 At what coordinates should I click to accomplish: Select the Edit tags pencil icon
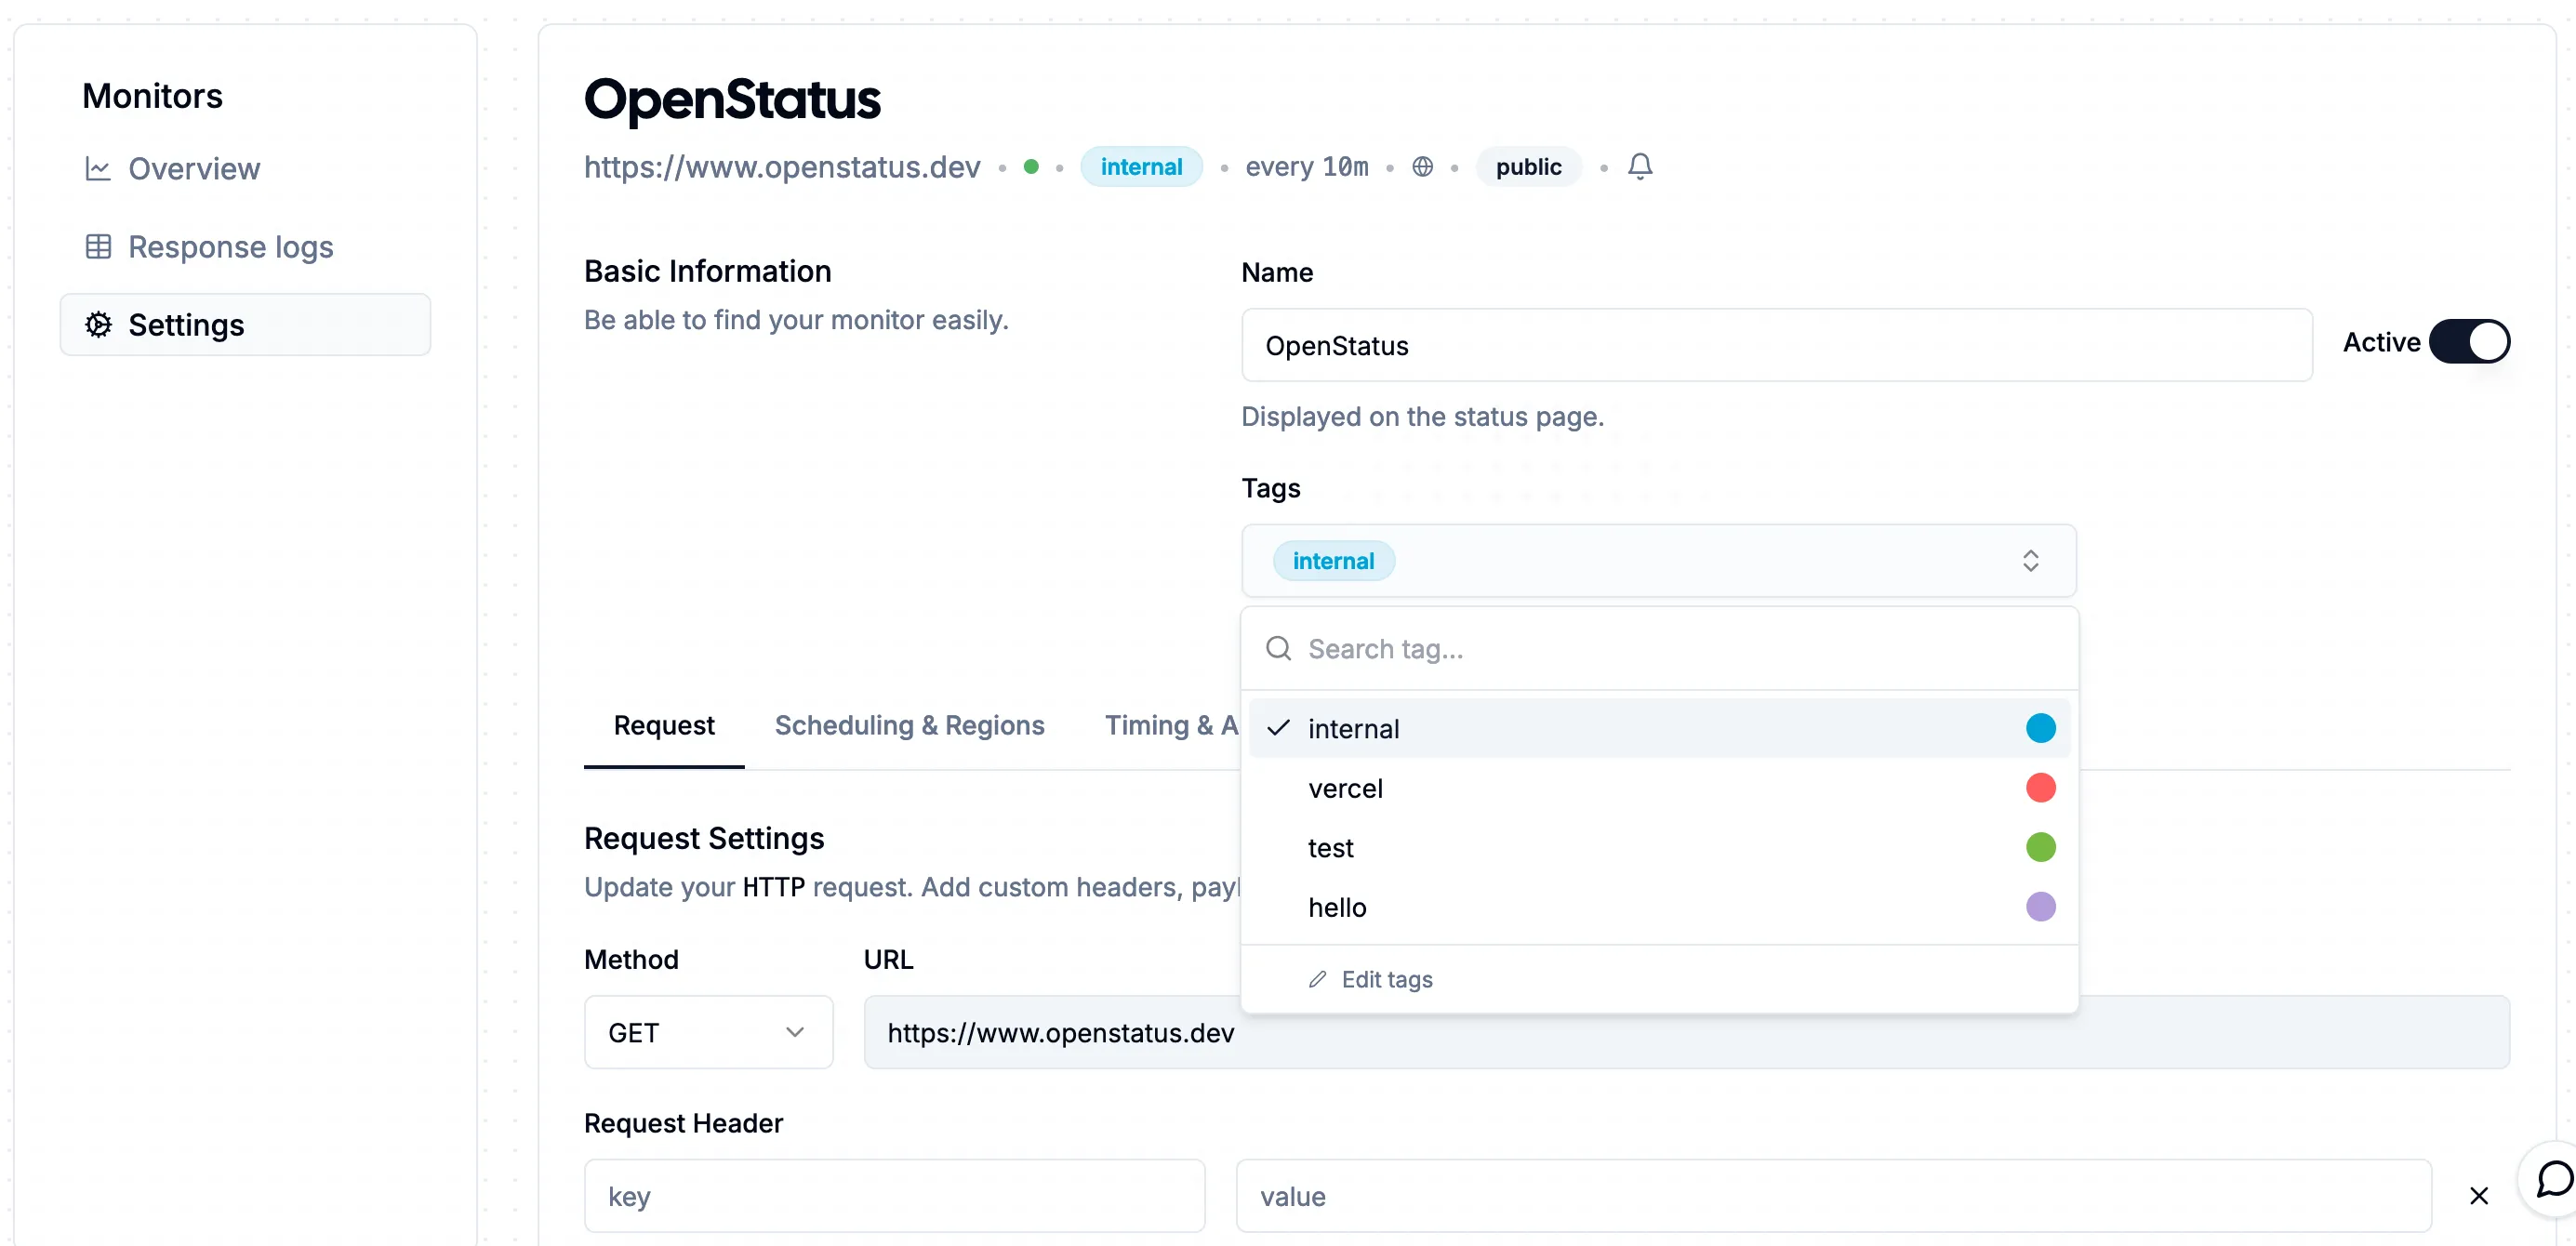[1317, 980]
